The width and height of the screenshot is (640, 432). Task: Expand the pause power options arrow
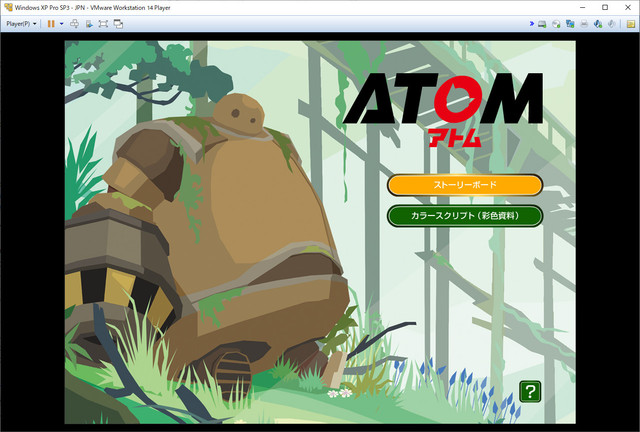(x=62, y=24)
